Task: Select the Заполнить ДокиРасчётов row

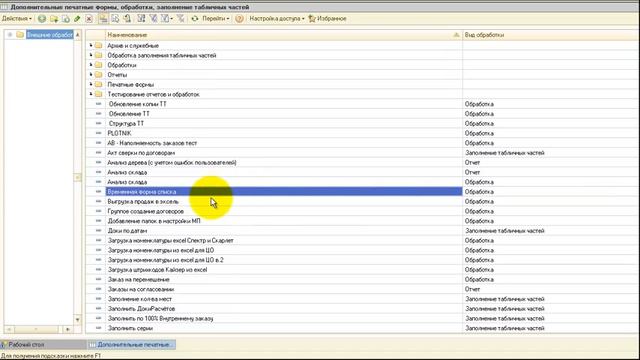Action: pyautogui.click(x=362, y=309)
